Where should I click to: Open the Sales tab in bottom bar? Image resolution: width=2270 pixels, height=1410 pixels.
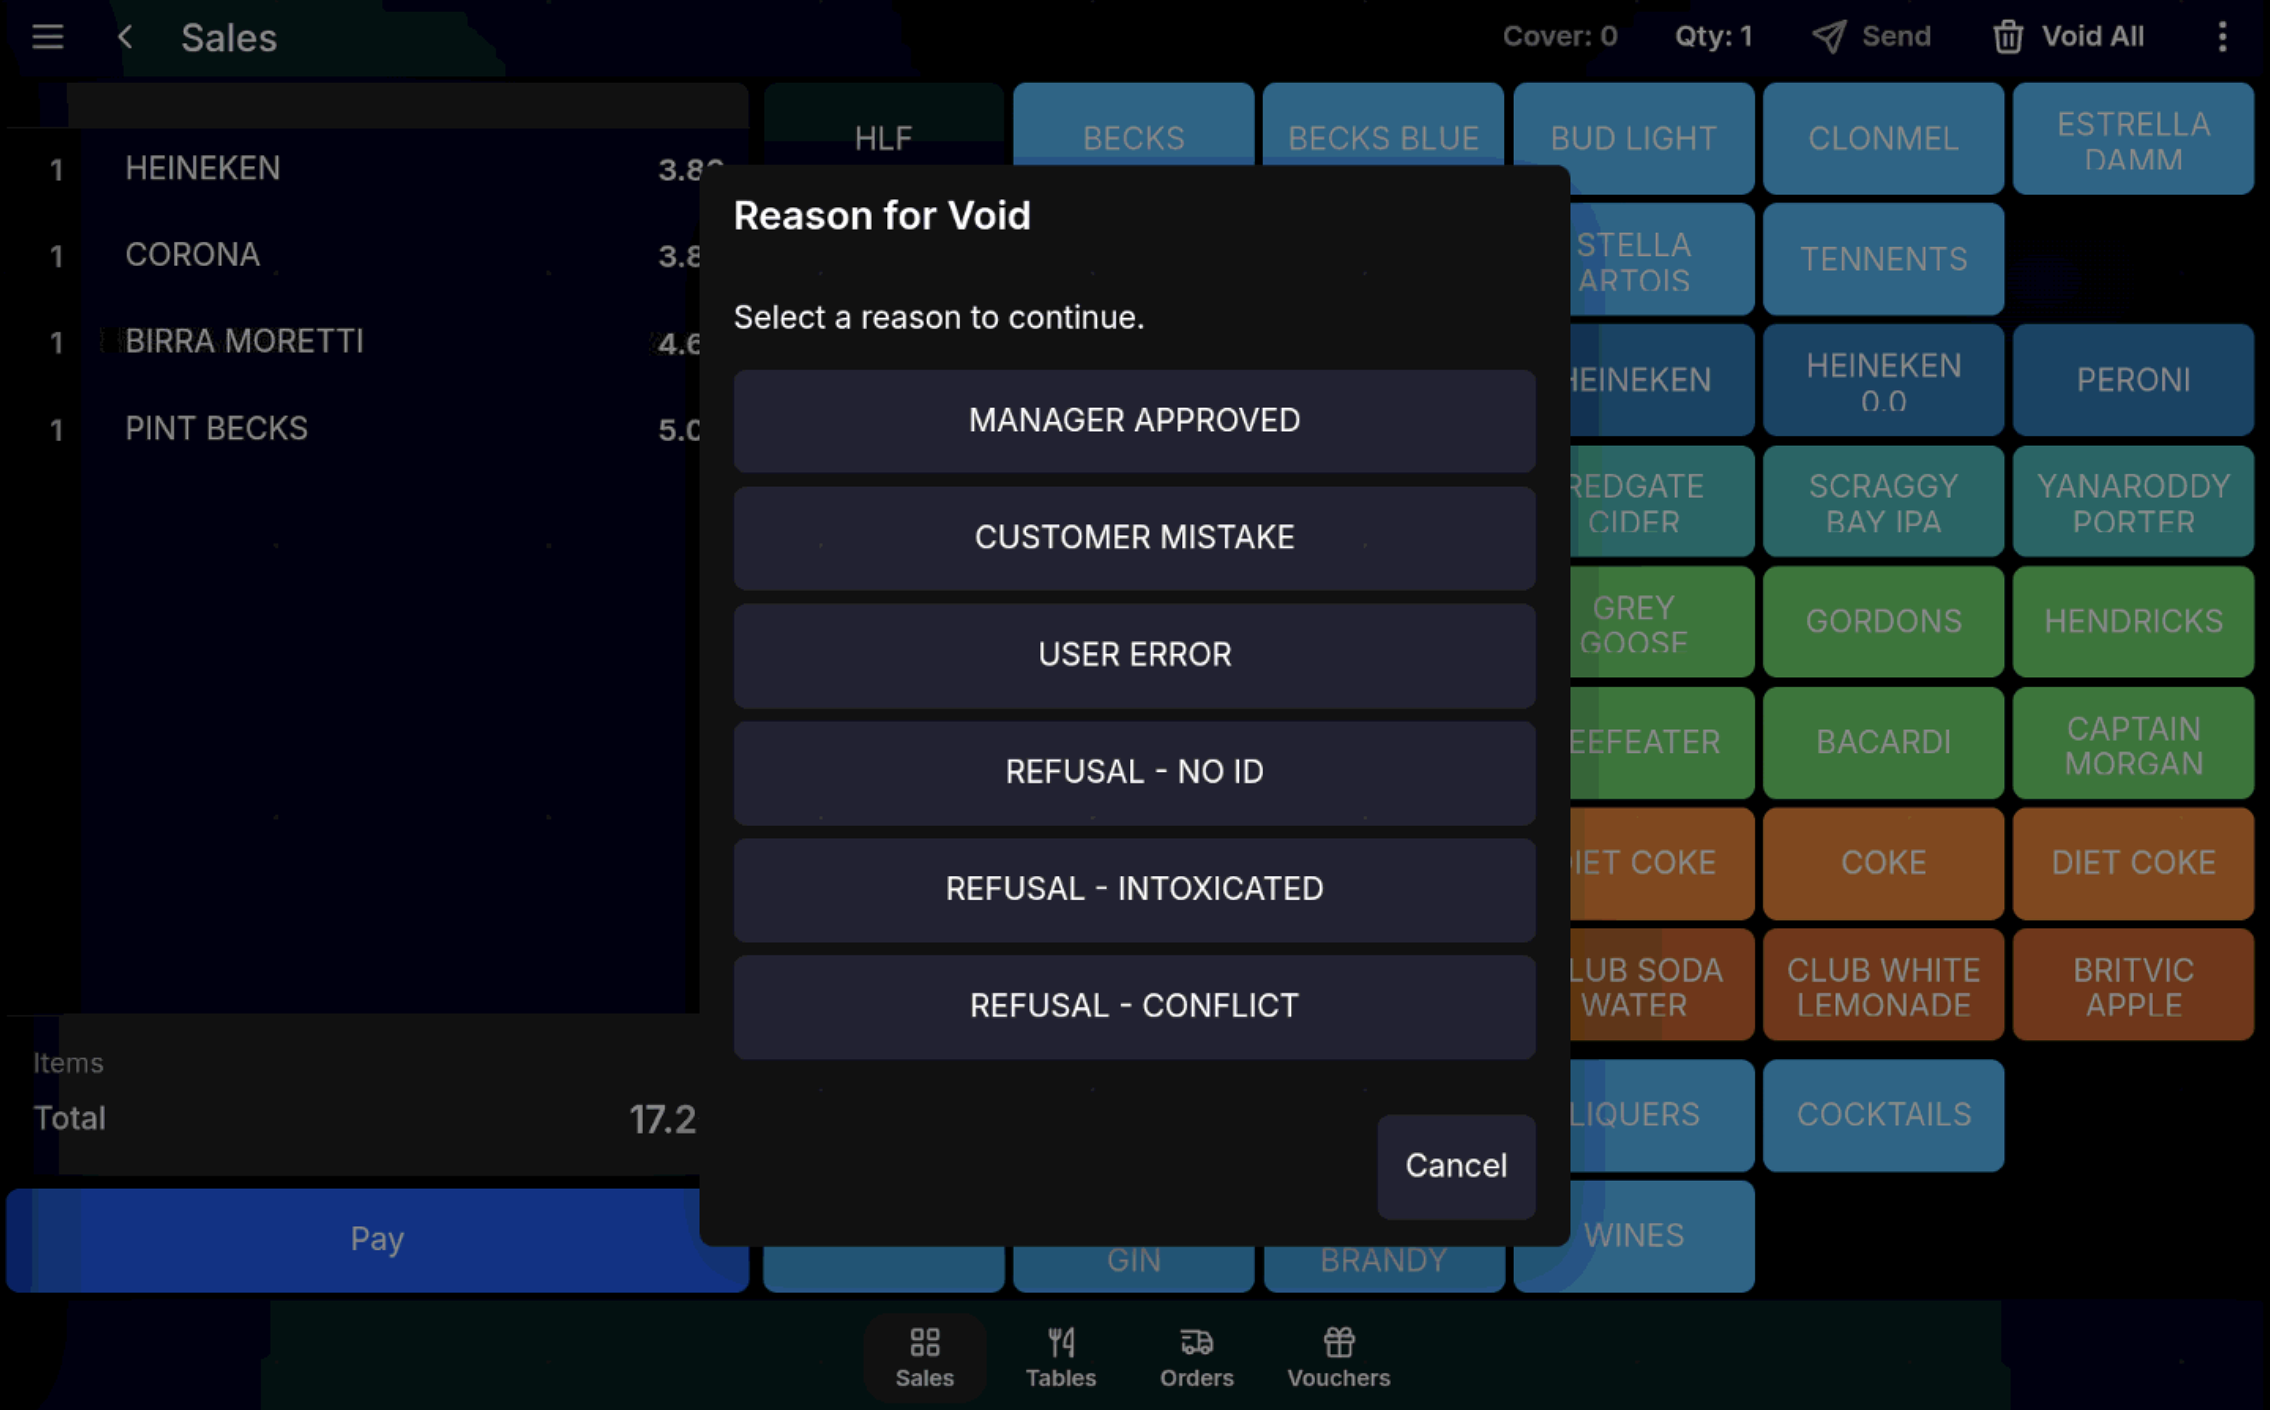point(924,1357)
